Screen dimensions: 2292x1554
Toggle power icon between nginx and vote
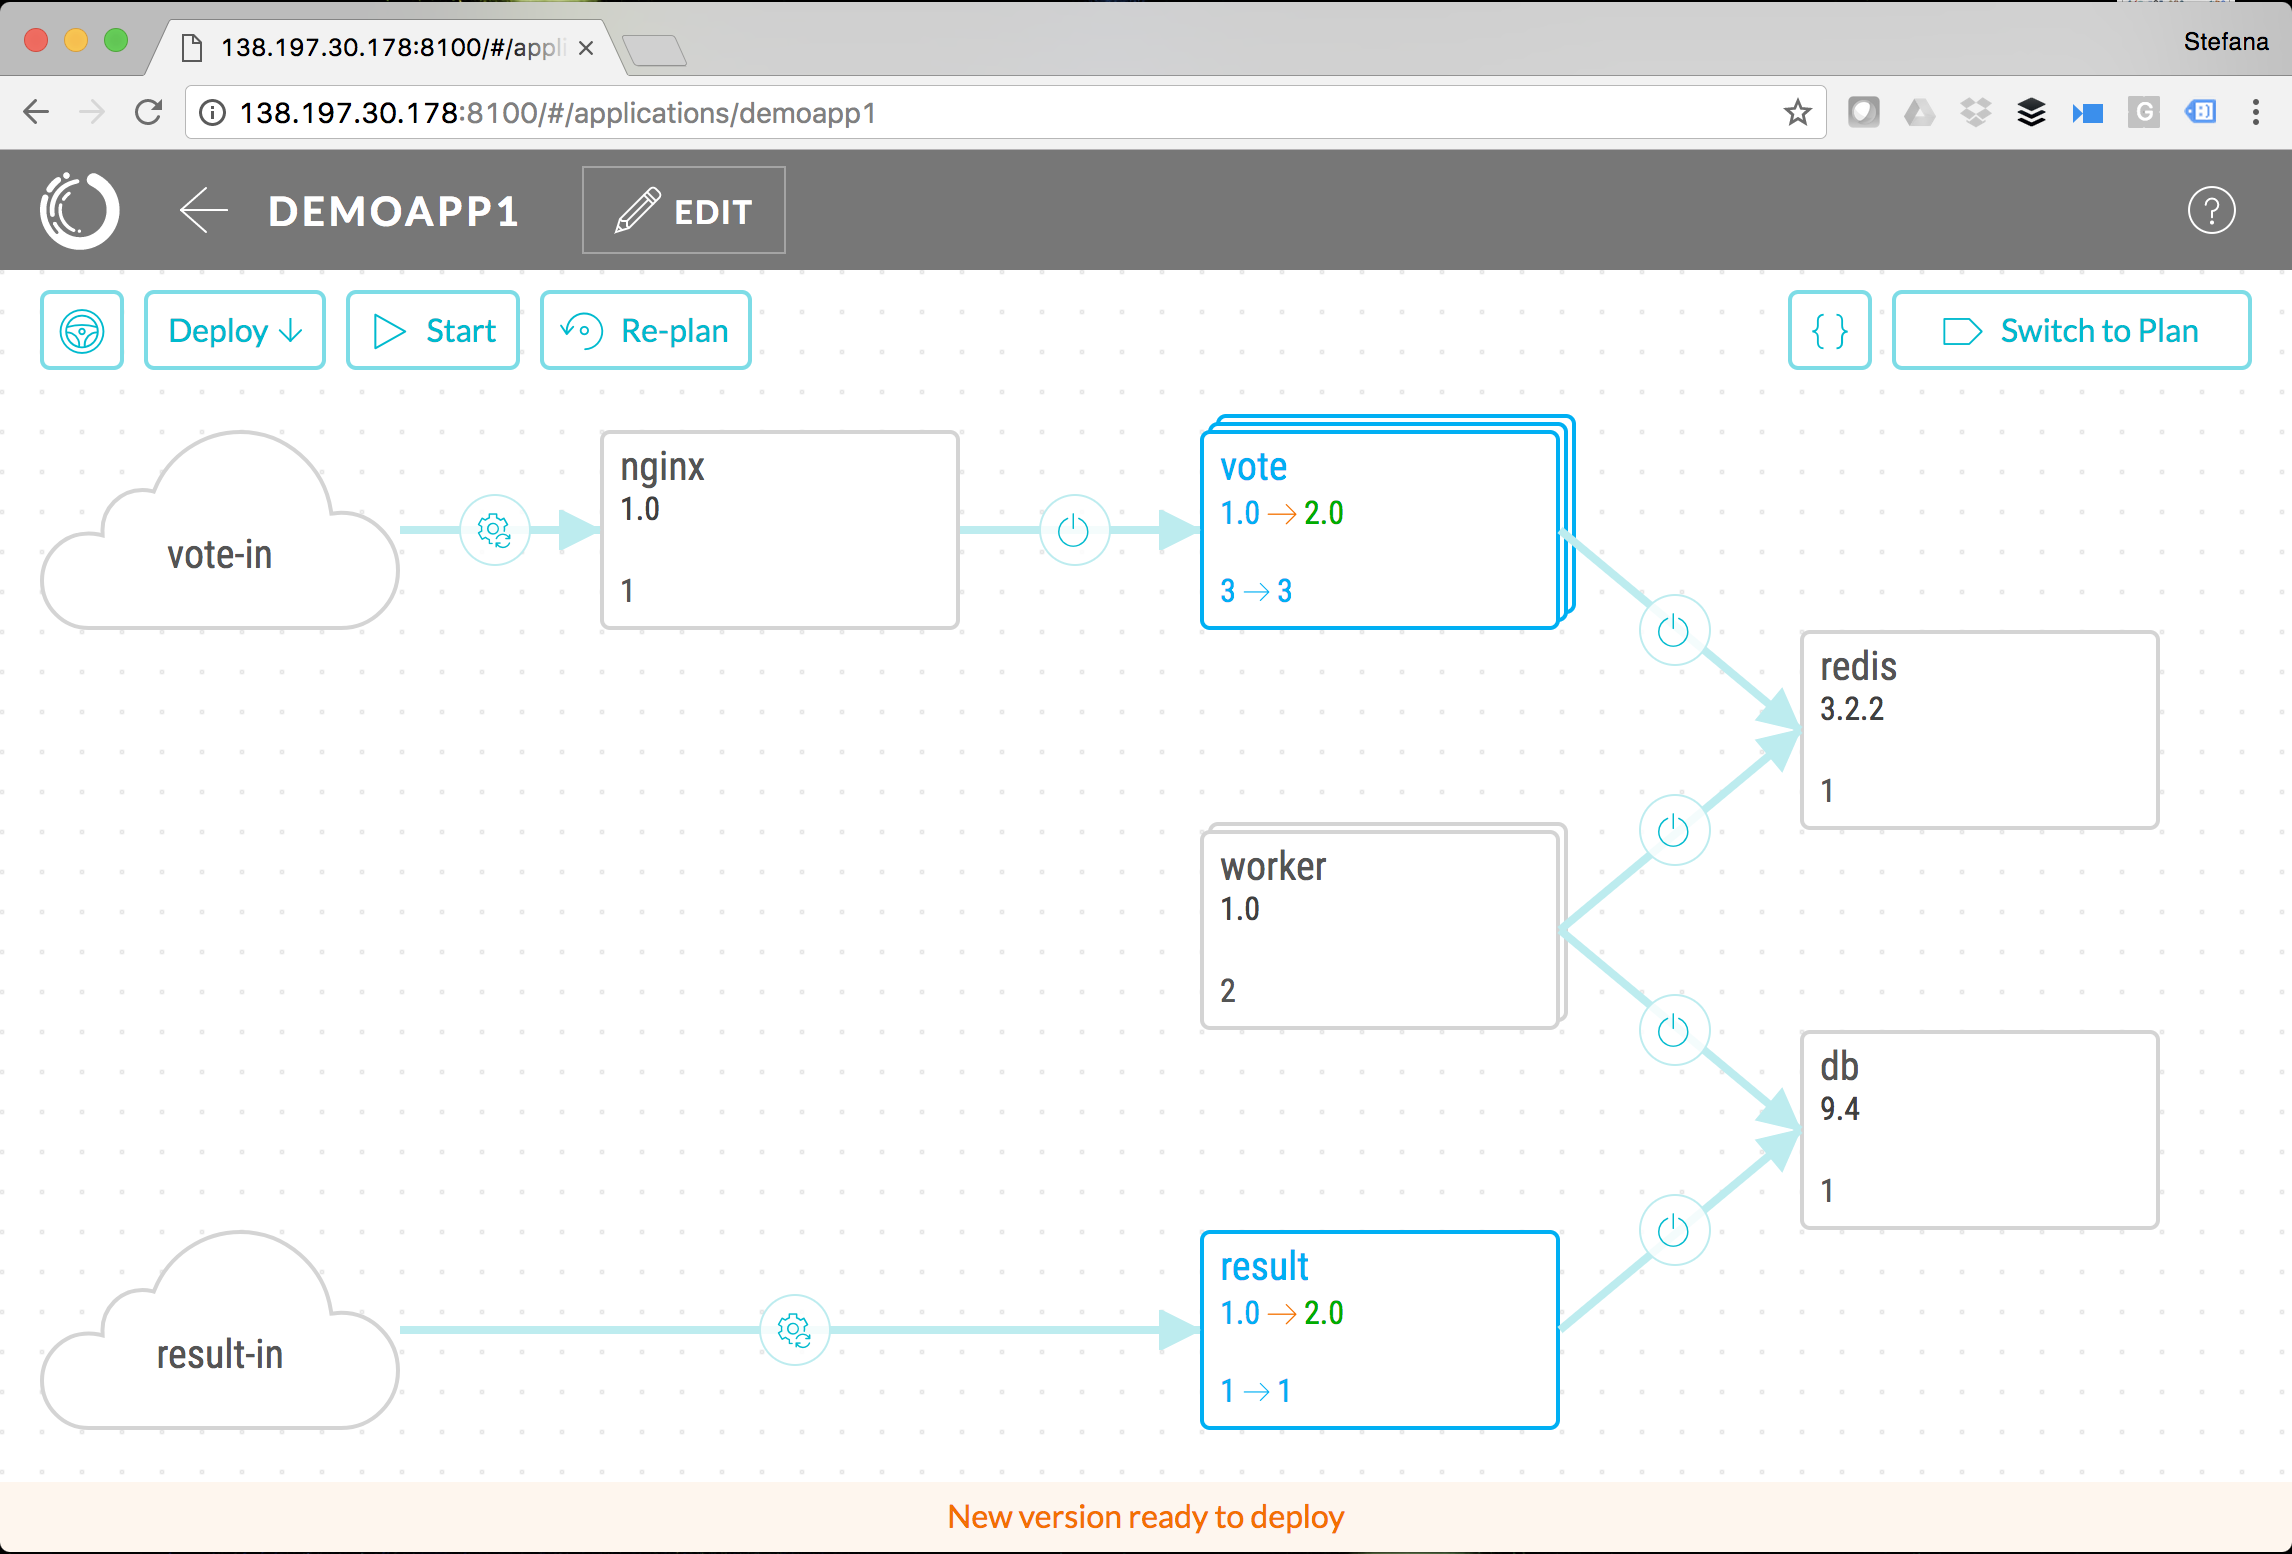(1073, 530)
